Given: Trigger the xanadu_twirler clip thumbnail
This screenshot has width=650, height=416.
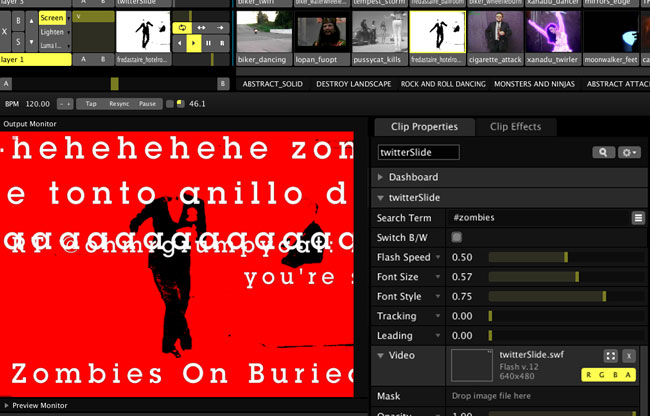Looking at the screenshot, I should point(553,31).
